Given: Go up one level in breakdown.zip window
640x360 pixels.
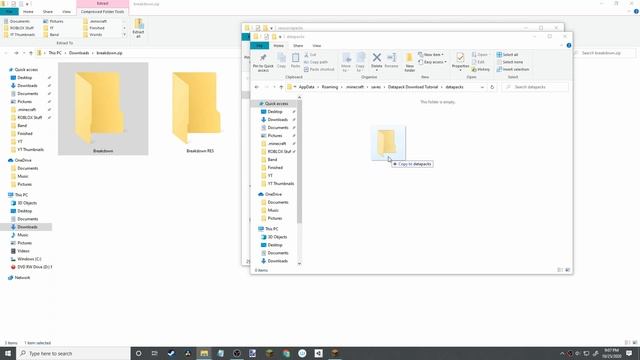Looking at the screenshot, I should pos(31,53).
